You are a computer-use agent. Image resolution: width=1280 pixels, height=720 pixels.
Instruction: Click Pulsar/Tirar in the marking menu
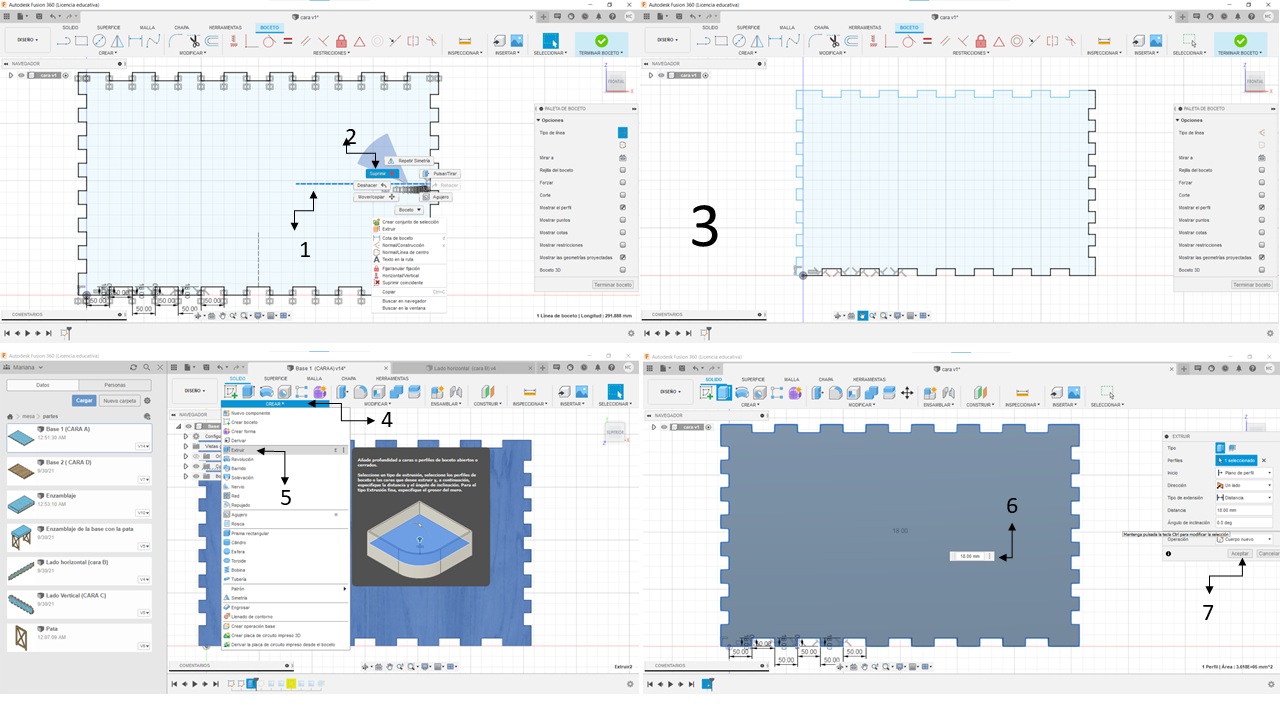(440, 173)
